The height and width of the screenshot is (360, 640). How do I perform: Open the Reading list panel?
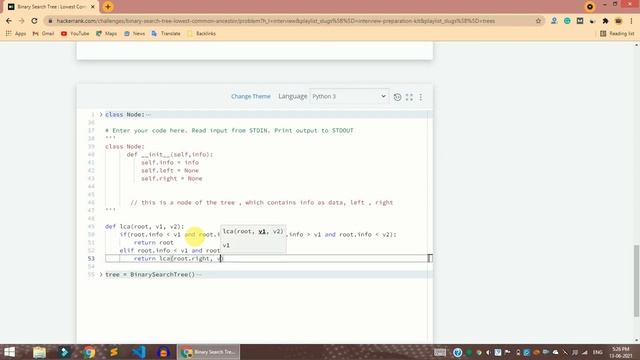click(x=617, y=33)
